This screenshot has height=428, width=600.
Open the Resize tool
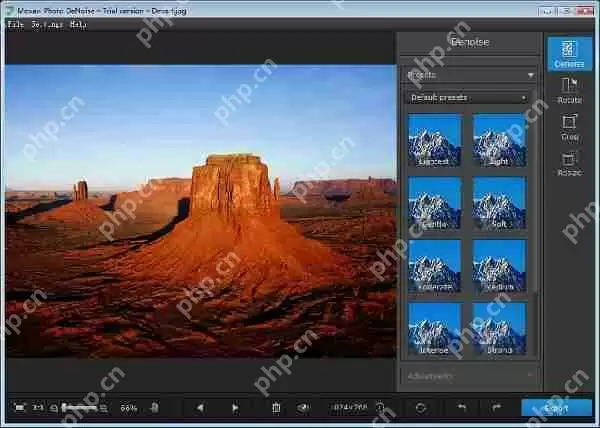569,162
